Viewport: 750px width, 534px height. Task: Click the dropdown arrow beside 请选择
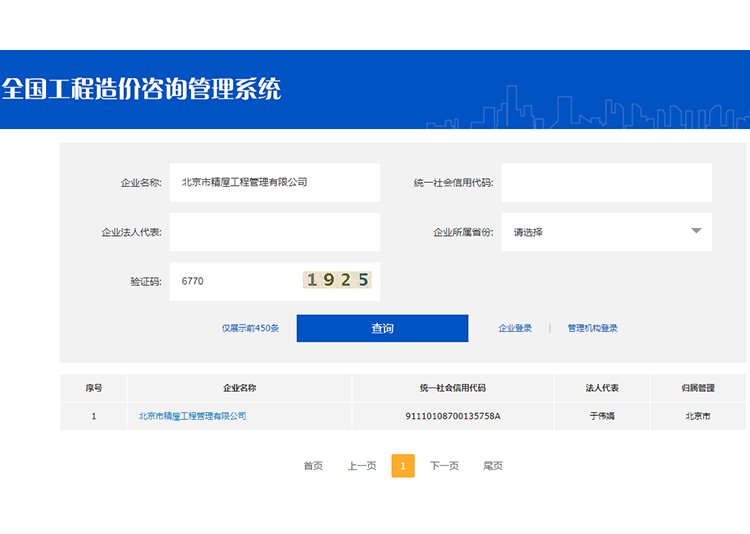pyautogui.click(x=696, y=231)
